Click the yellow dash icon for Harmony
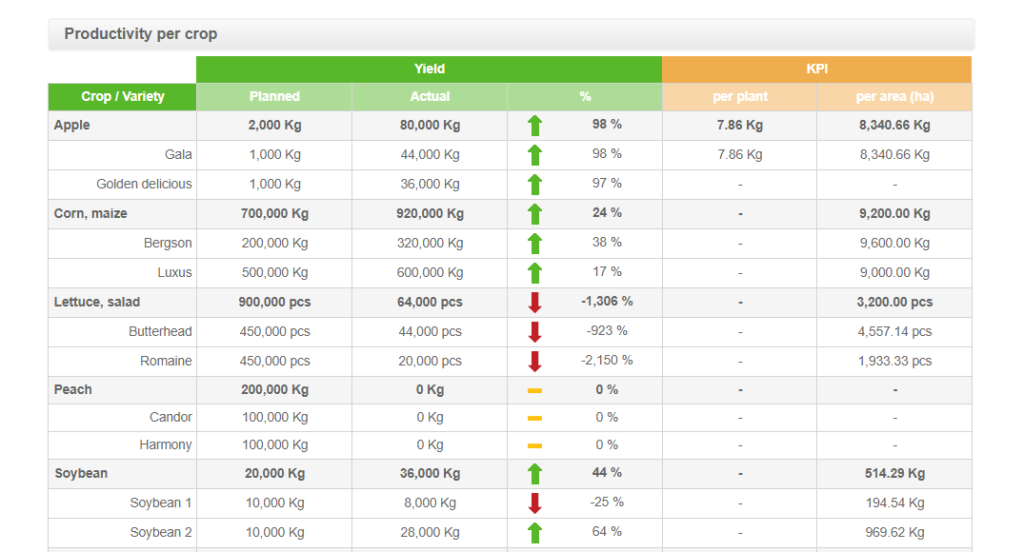Image resolution: width=1024 pixels, height=552 pixels. click(535, 445)
